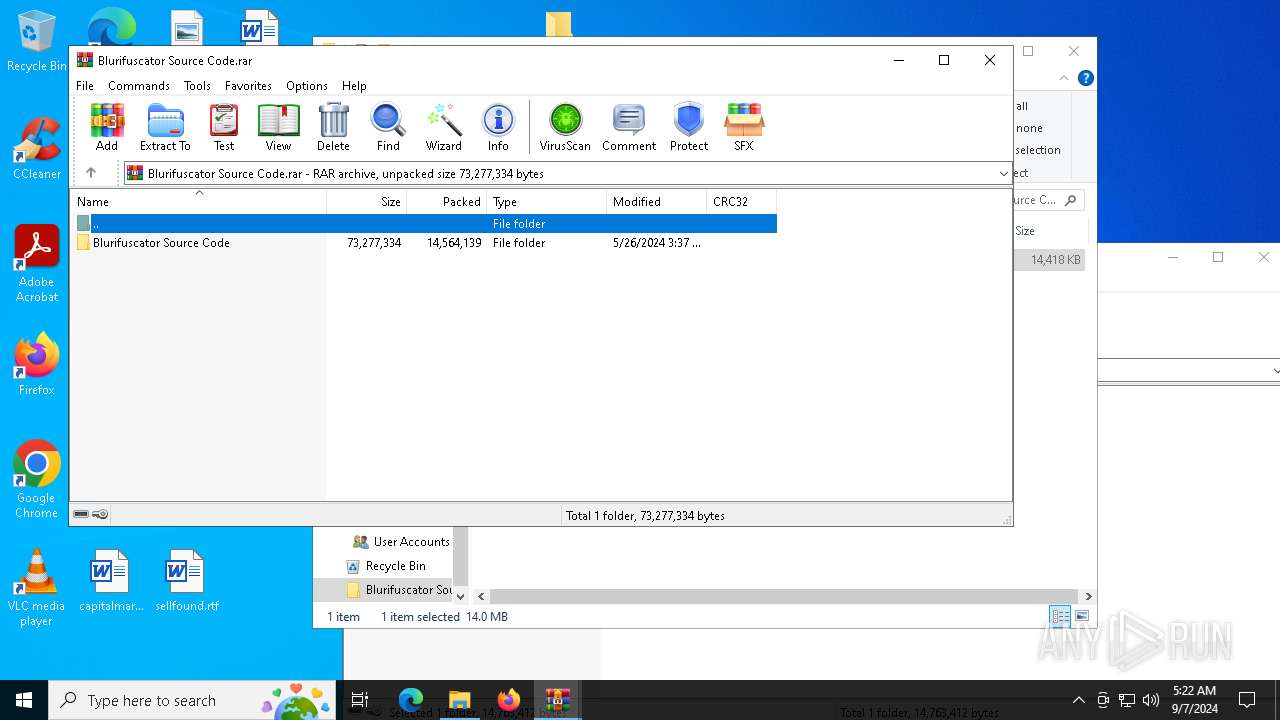Go up one level arrow

point(91,173)
